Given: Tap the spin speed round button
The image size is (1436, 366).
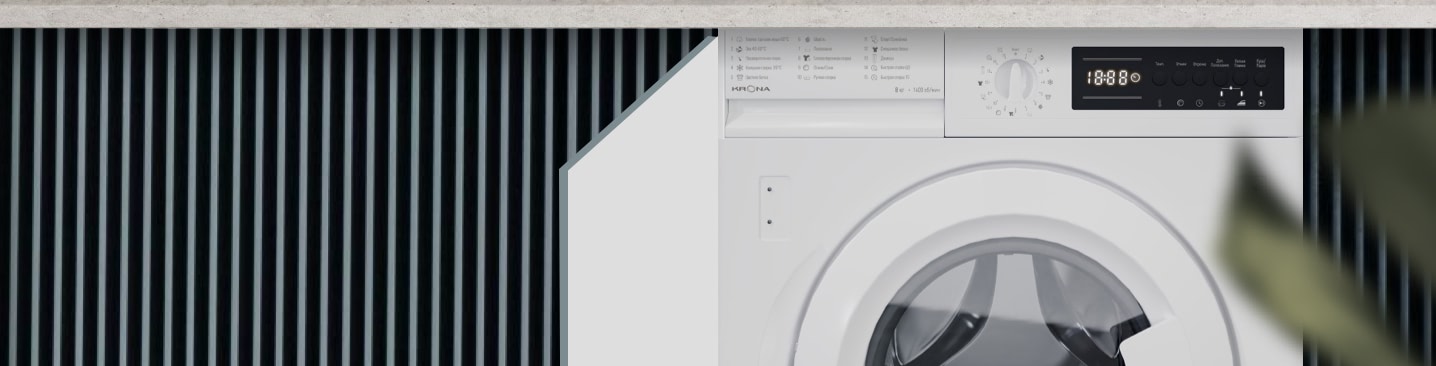Looking at the screenshot, I should (1180, 78).
